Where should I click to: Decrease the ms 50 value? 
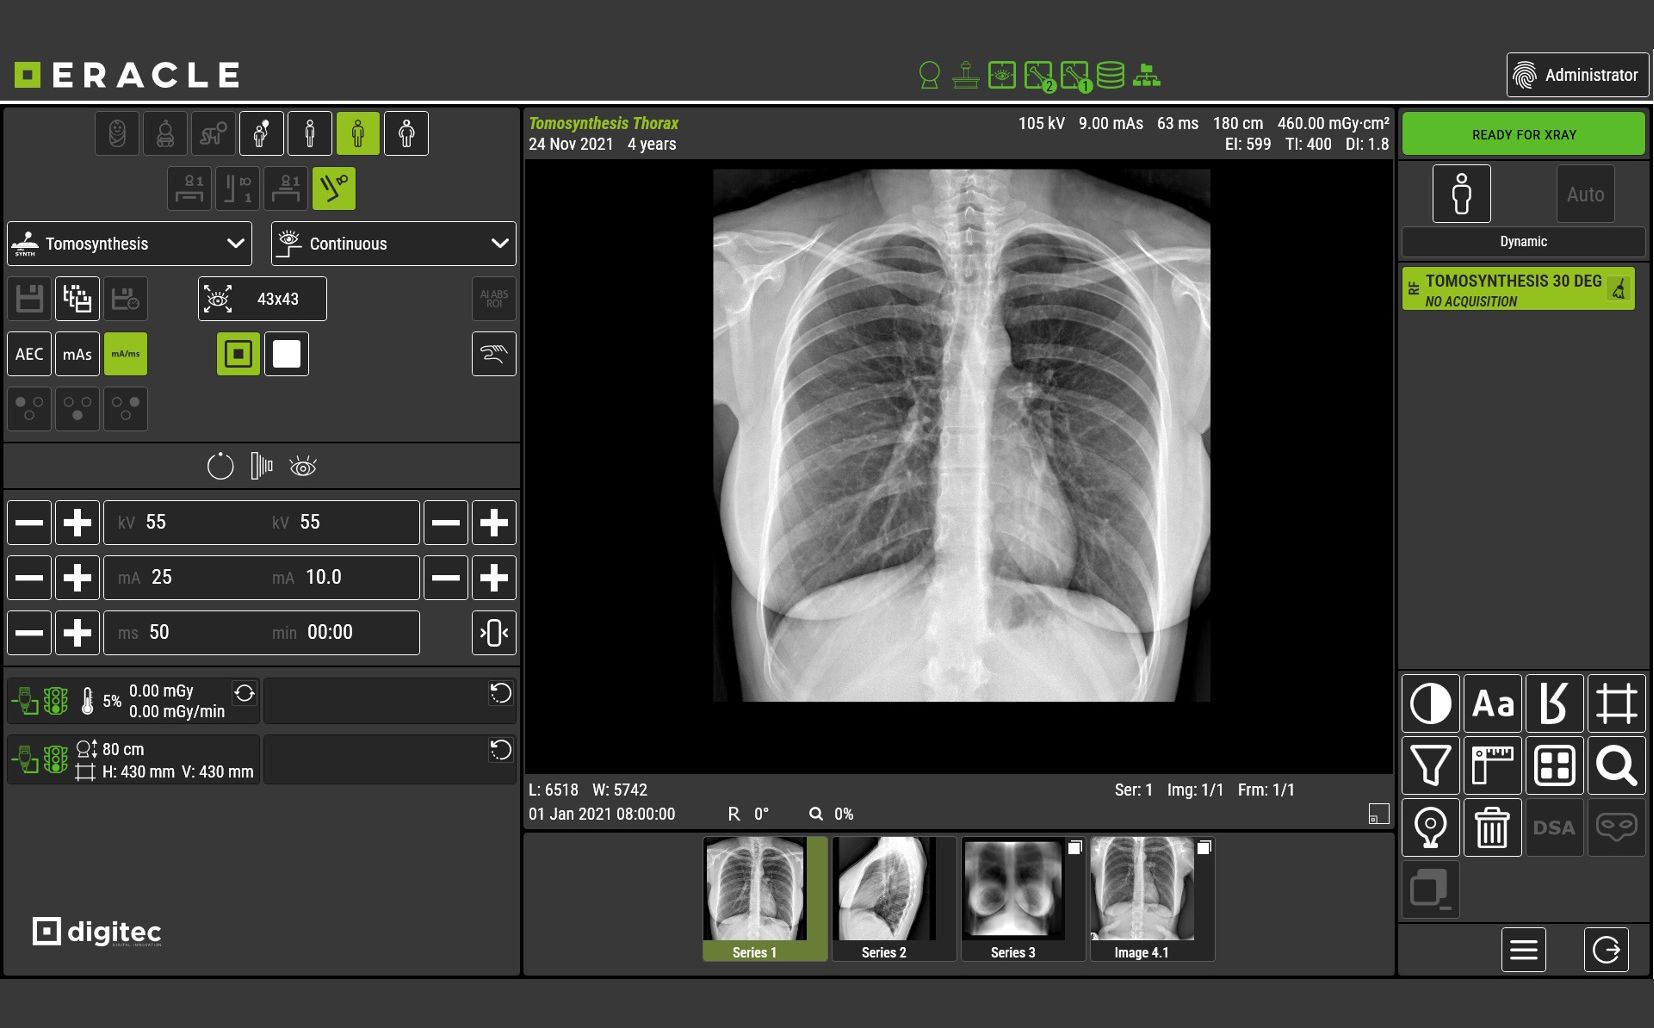29,632
